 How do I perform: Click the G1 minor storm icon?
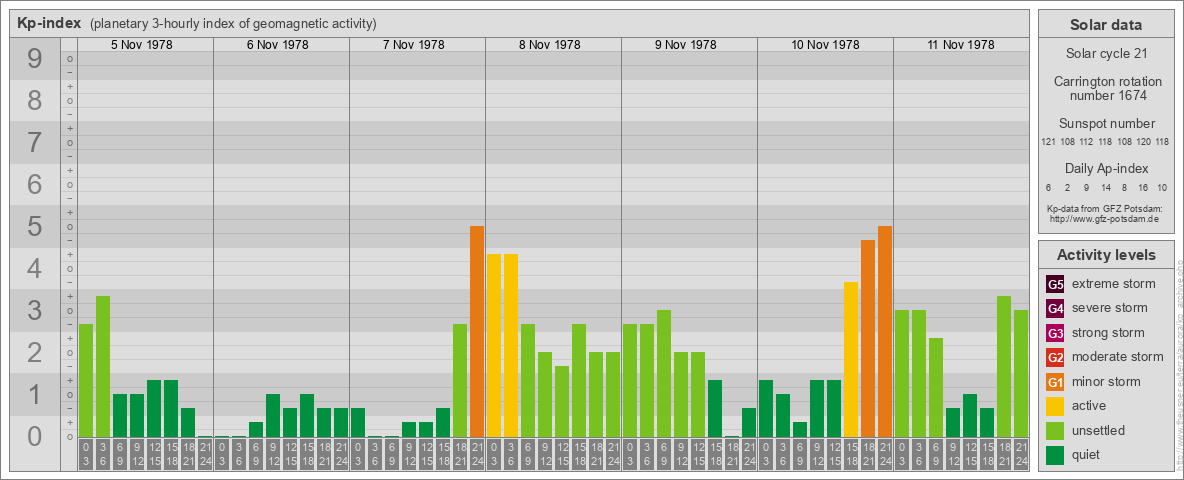(1055, 382)
